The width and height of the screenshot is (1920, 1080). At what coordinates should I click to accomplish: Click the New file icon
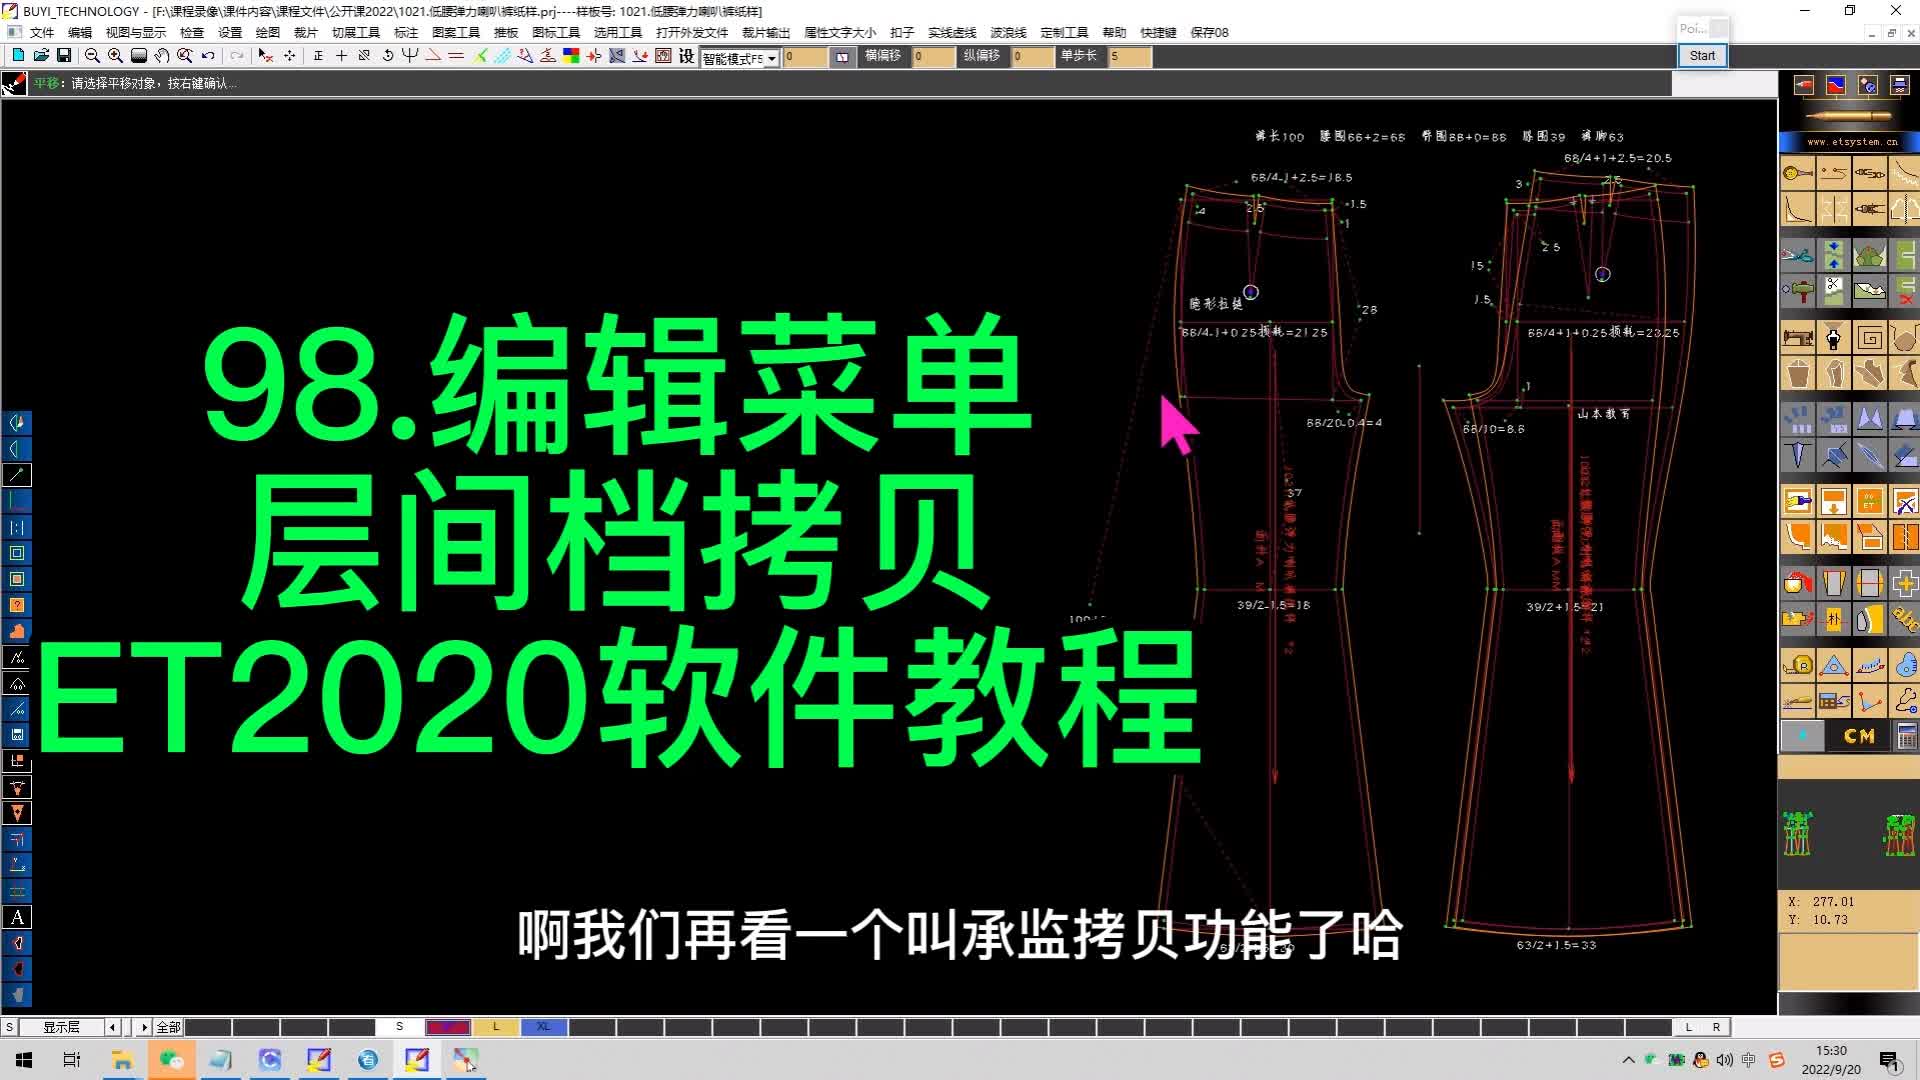(x=18, y=56)
